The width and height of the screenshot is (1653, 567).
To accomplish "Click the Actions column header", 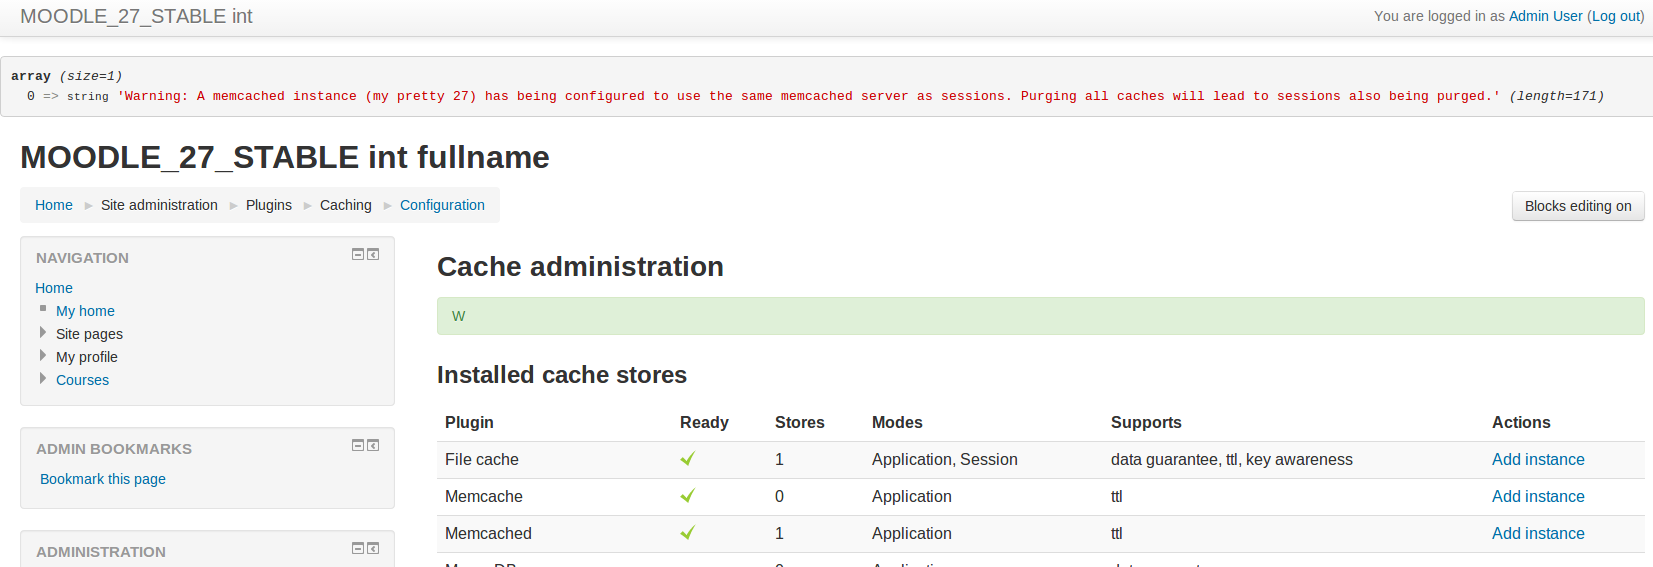I will point(1521,422).
